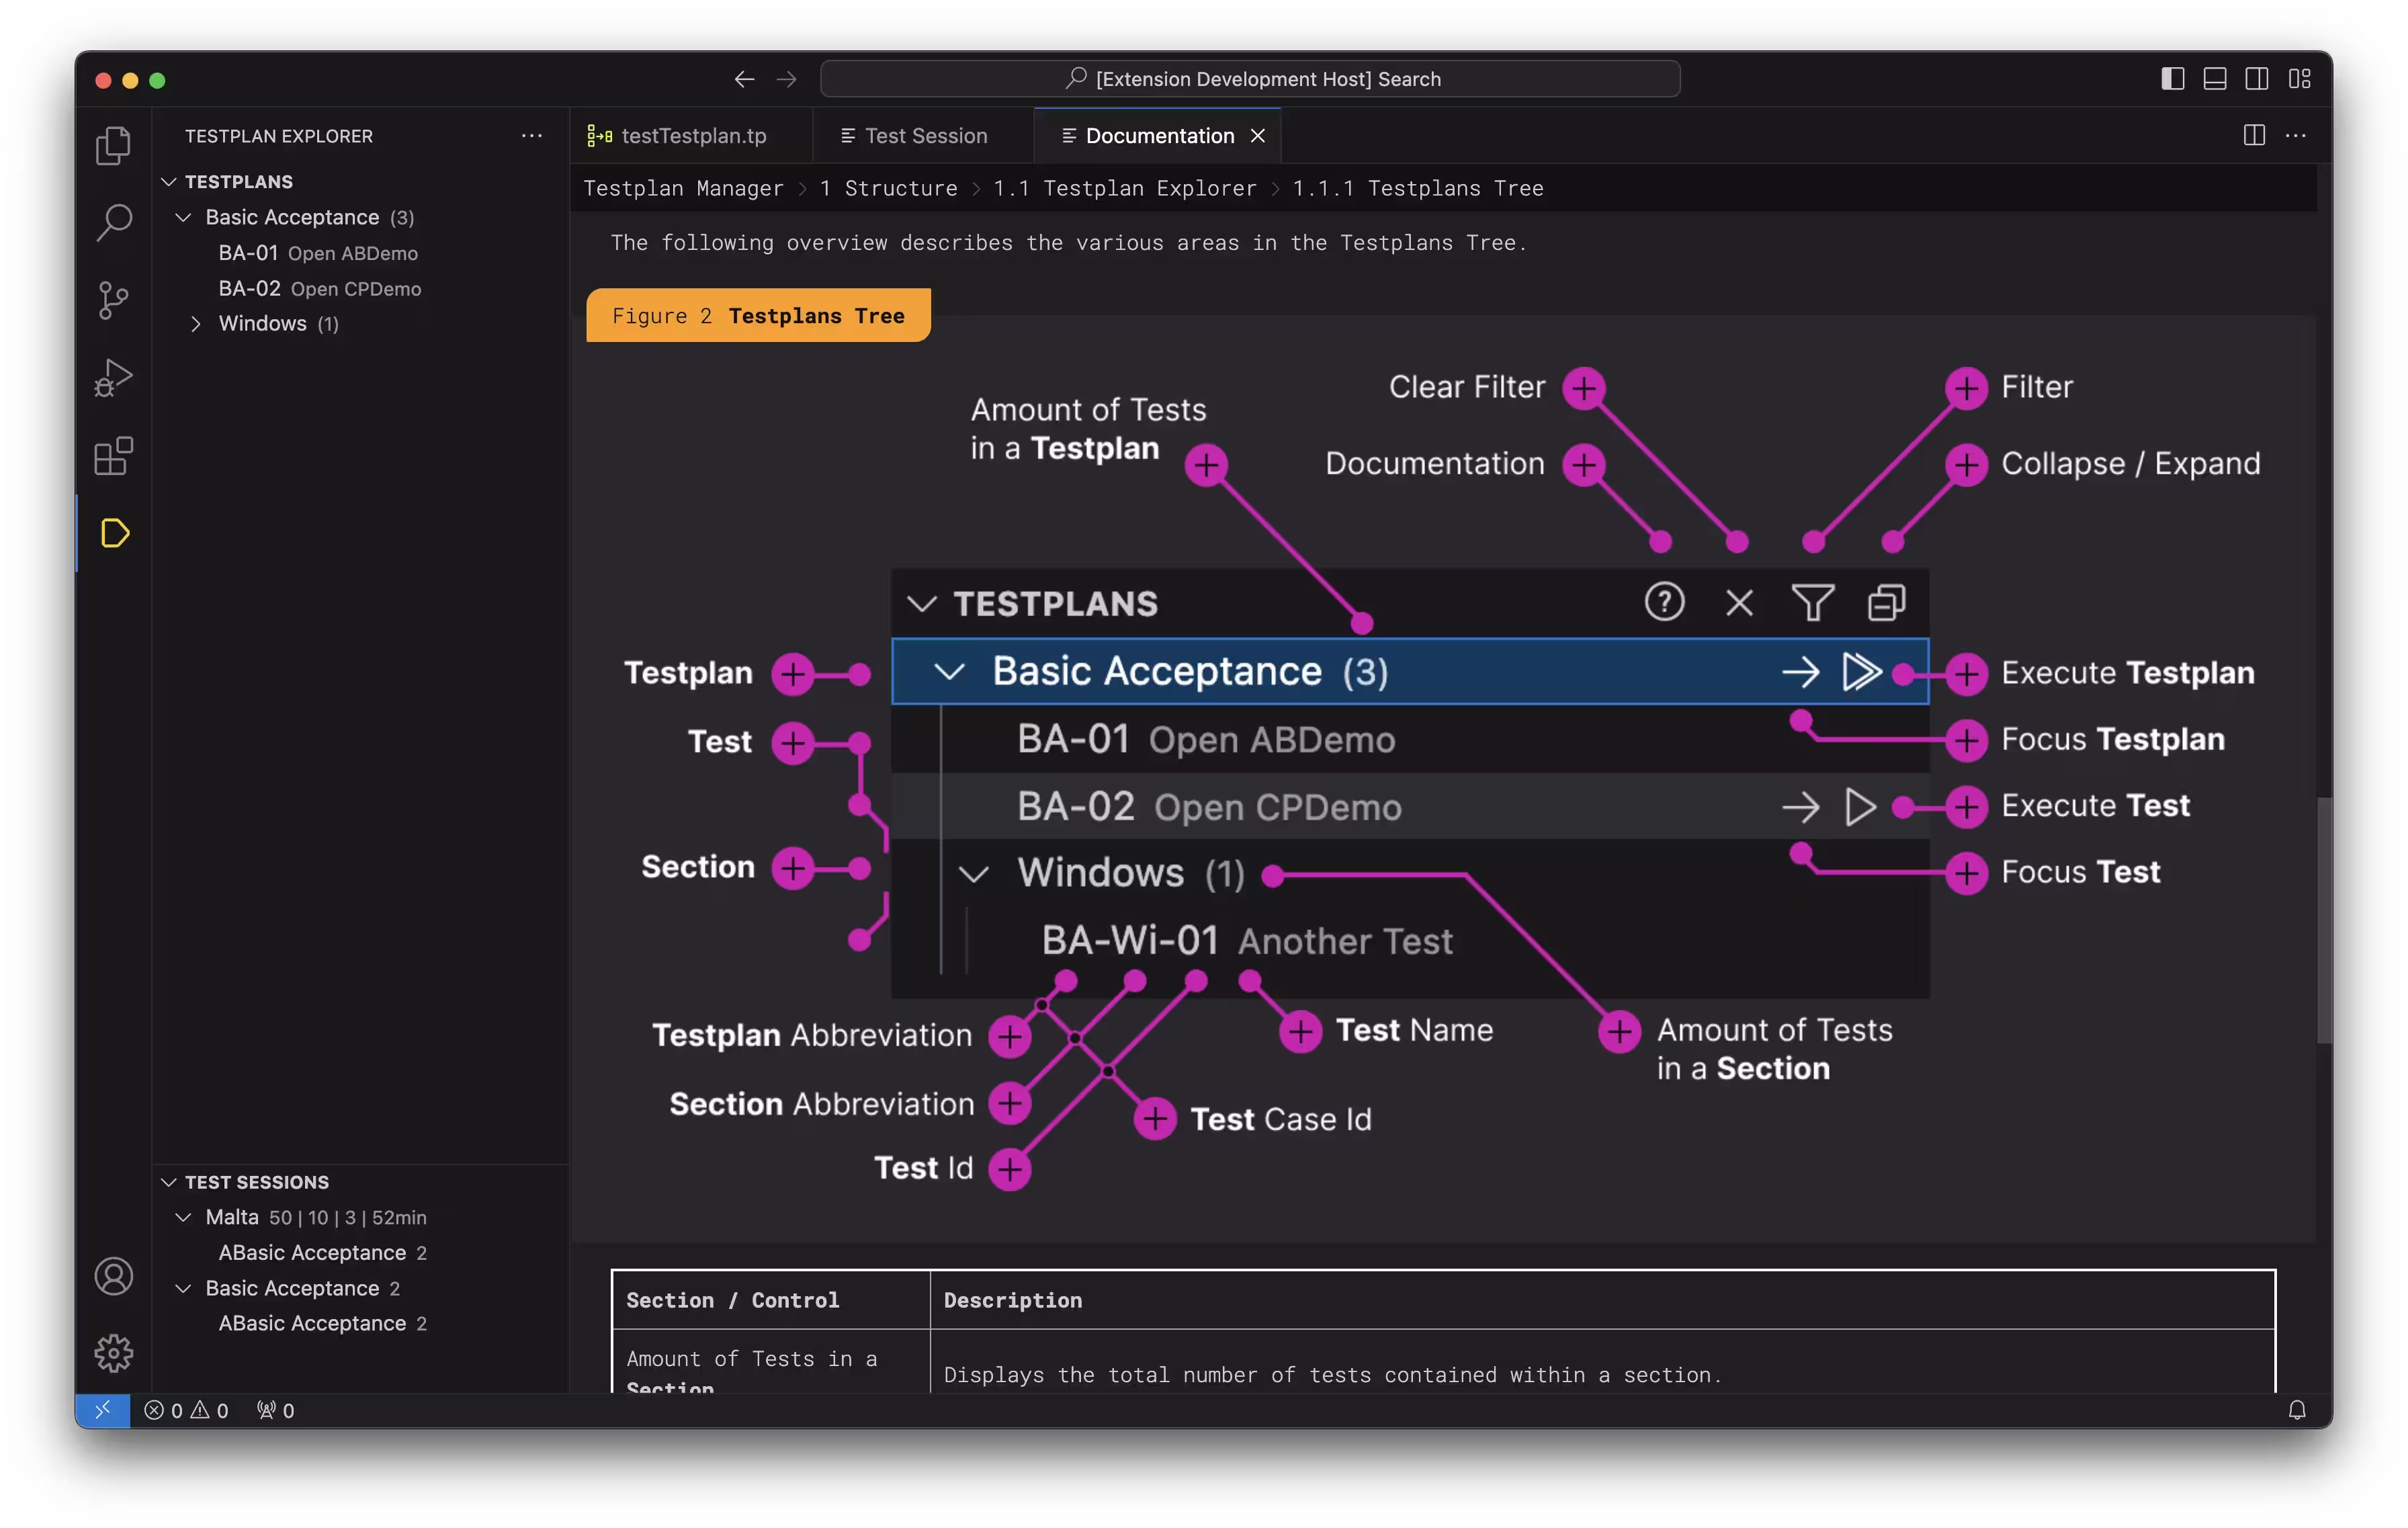Open forwarded ports status bar item

click(275, 1410)
